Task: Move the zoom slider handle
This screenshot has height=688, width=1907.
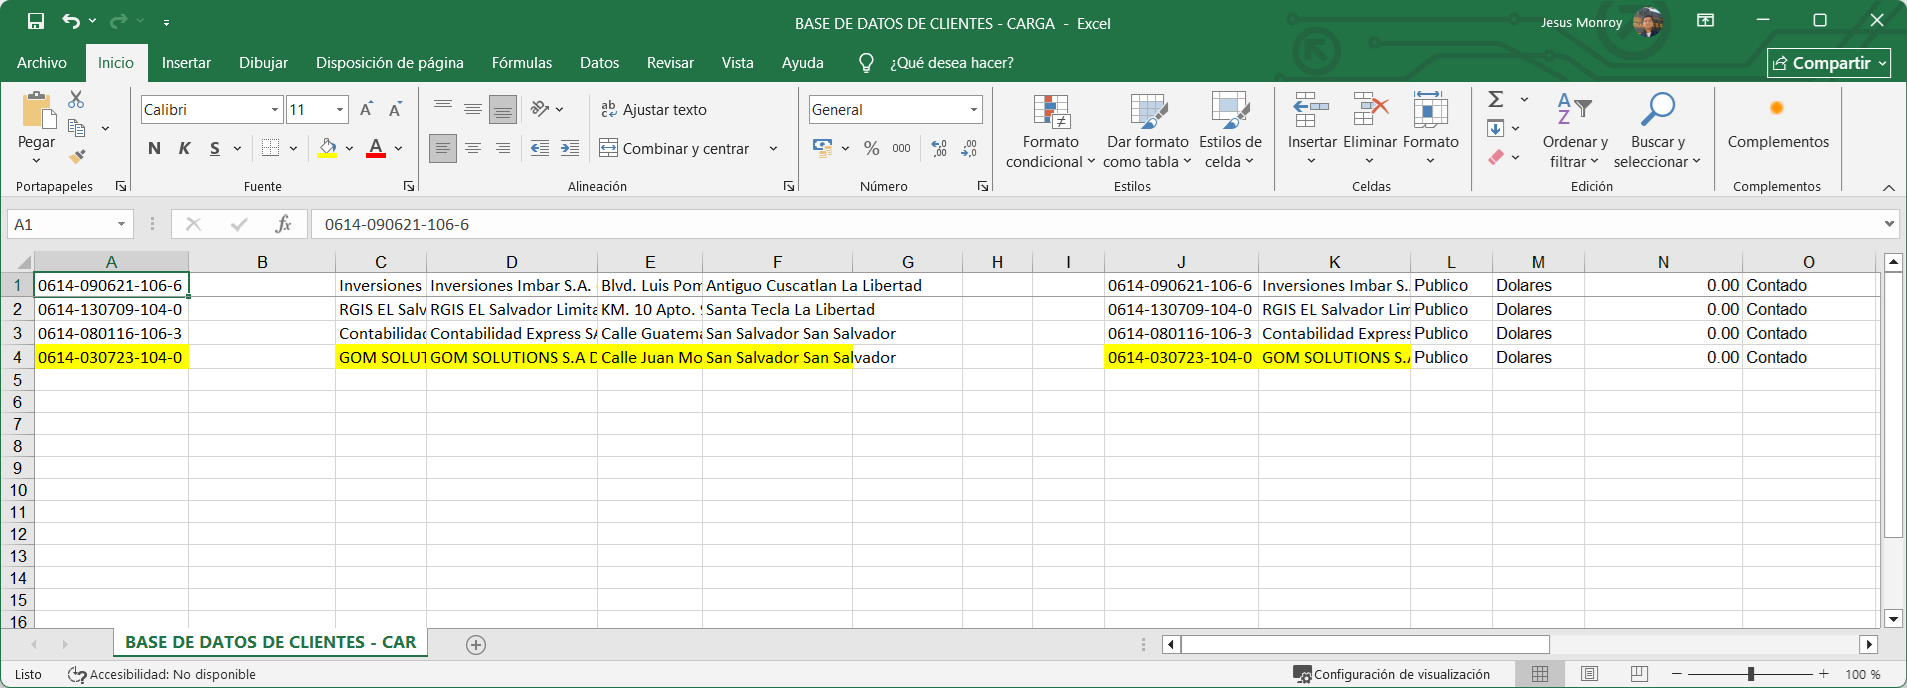Action: coord(1751,674)
